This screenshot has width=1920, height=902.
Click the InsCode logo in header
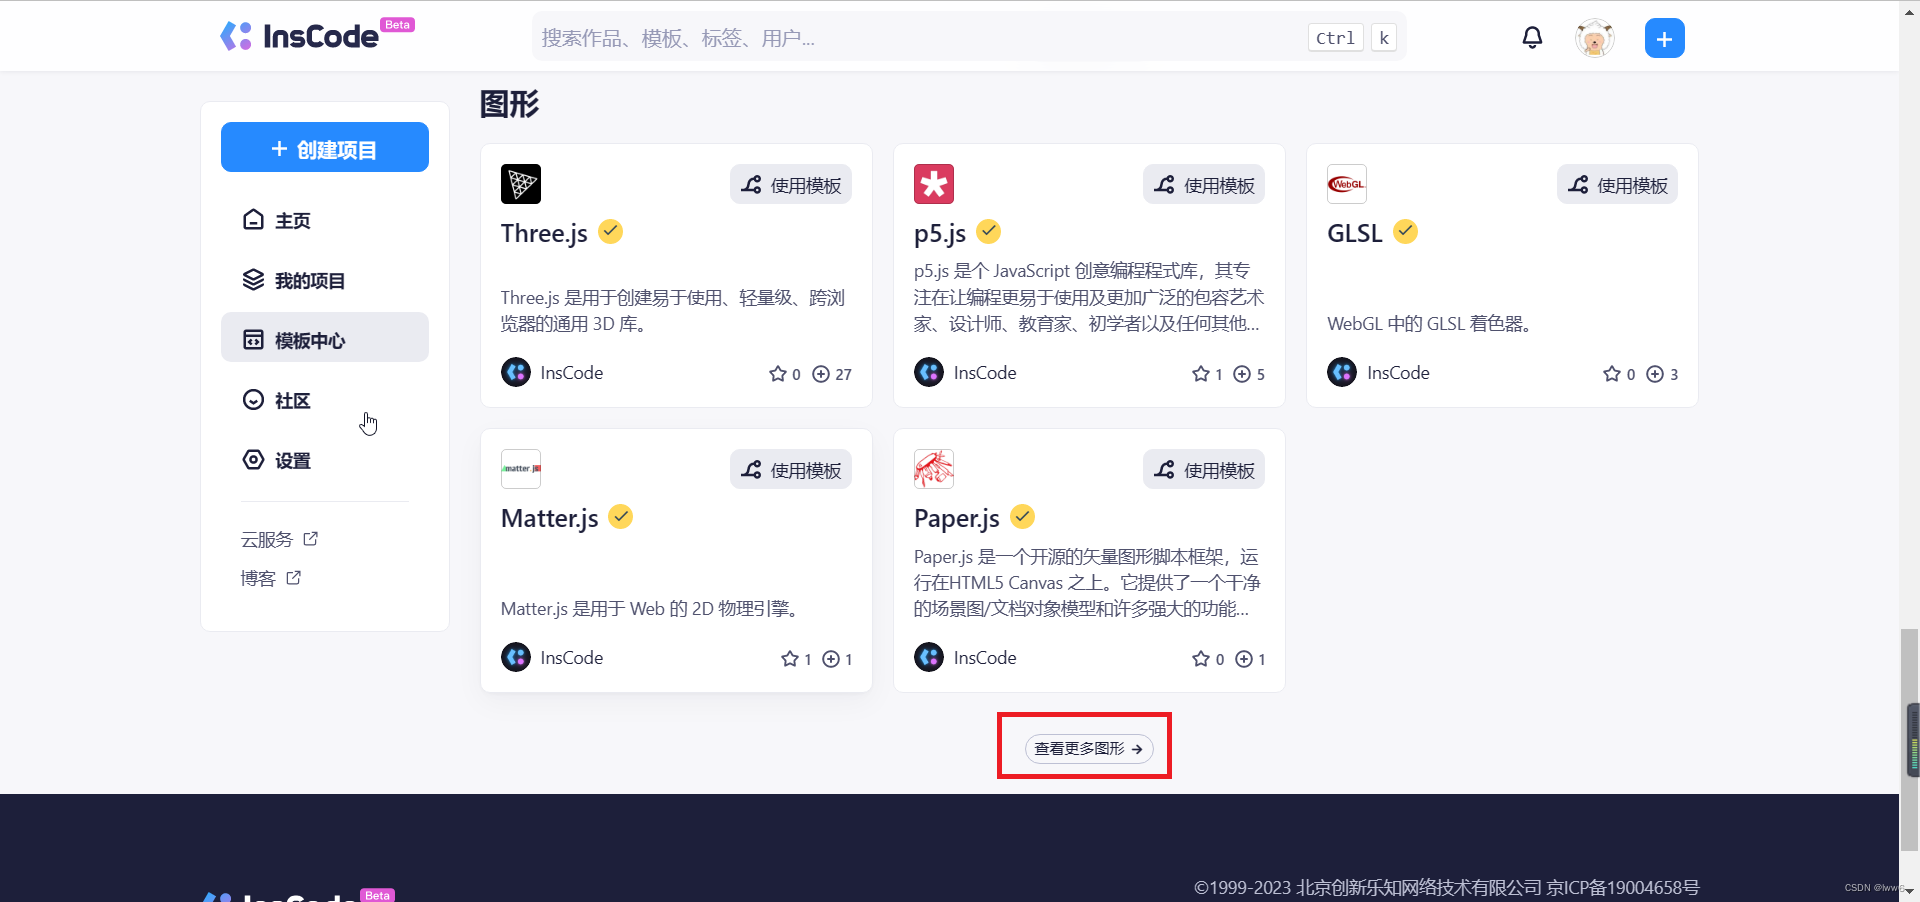[x=317, y=36]
